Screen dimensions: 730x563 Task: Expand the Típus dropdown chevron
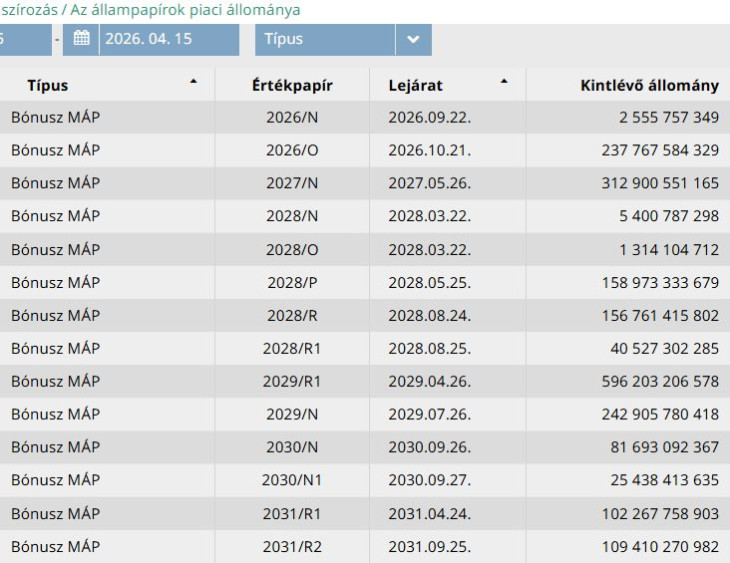click(x=413, y=40)
